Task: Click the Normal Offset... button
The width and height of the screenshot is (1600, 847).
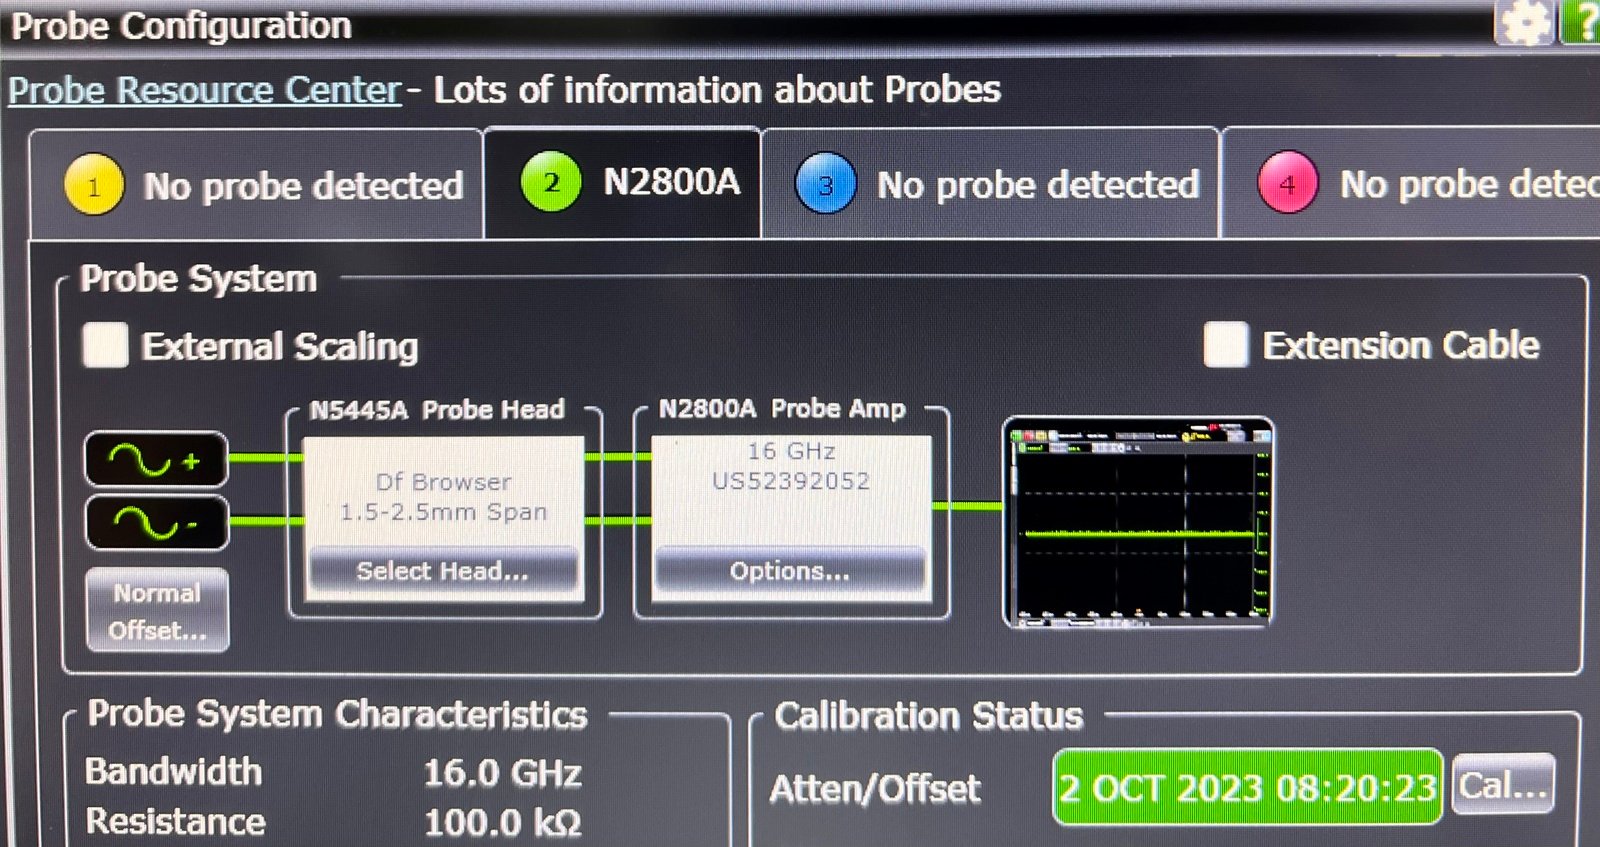Action: pos(157,611)
